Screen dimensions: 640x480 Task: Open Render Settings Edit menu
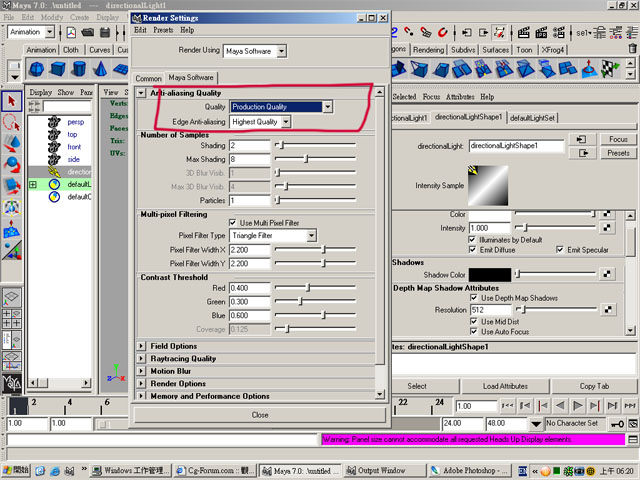(x=140, y=30)
